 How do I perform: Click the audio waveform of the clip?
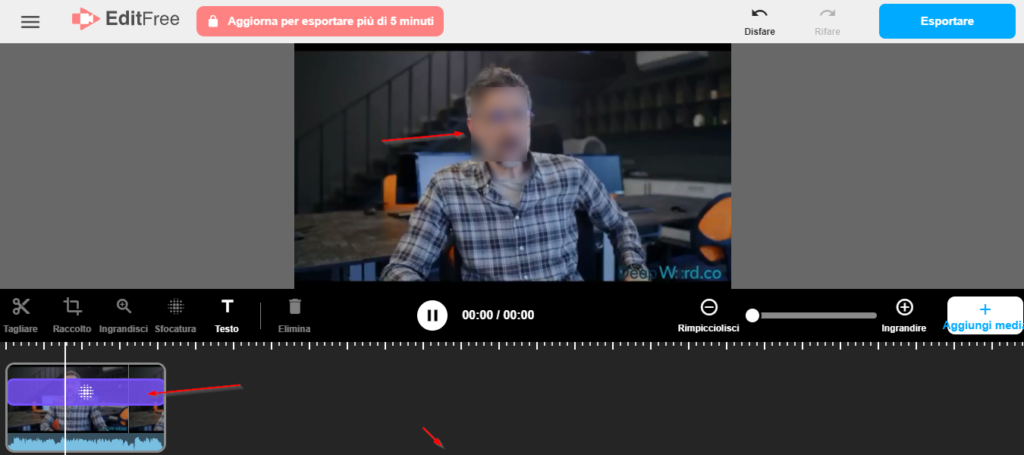[86, 444]
